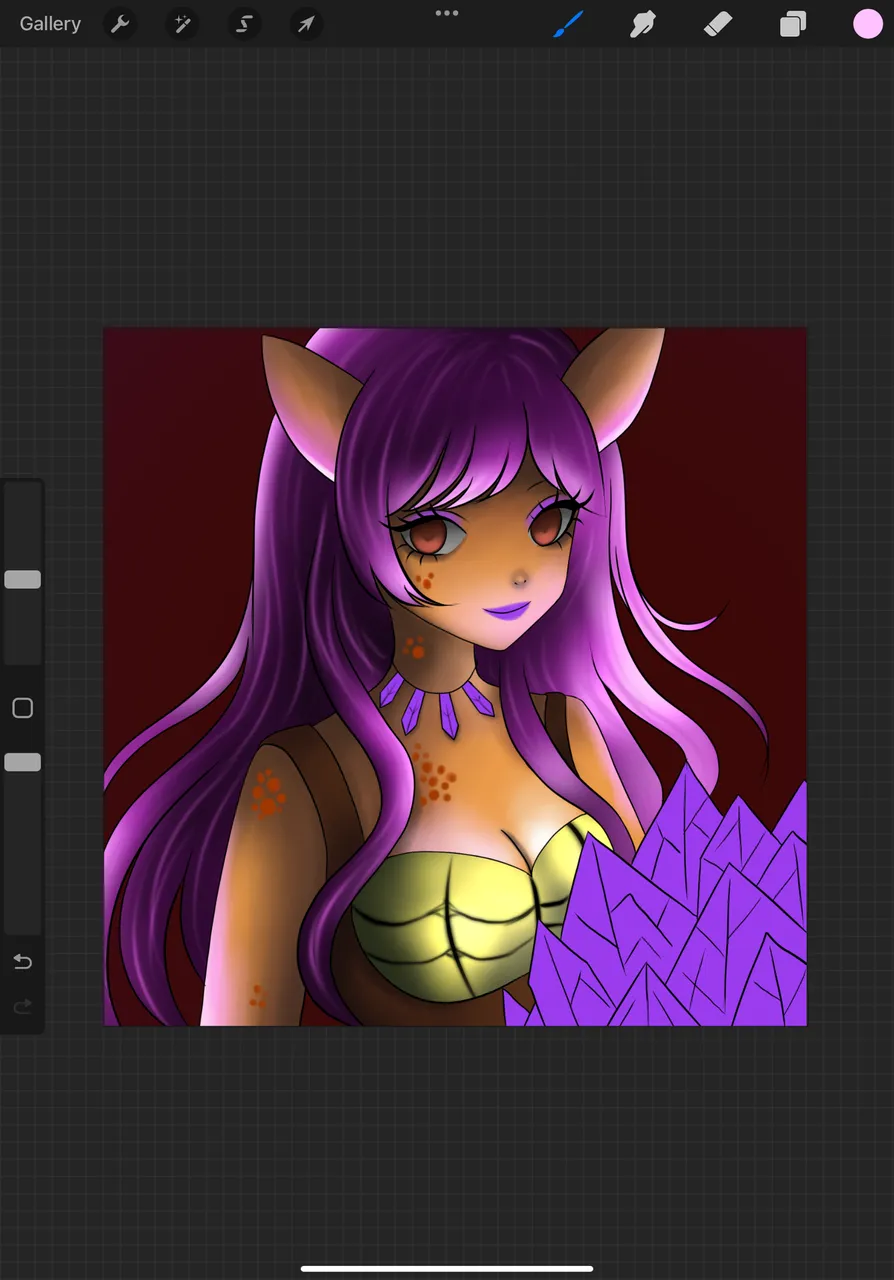
Task: Tap the three-dot multitasking menu
Action: (447, 14)
